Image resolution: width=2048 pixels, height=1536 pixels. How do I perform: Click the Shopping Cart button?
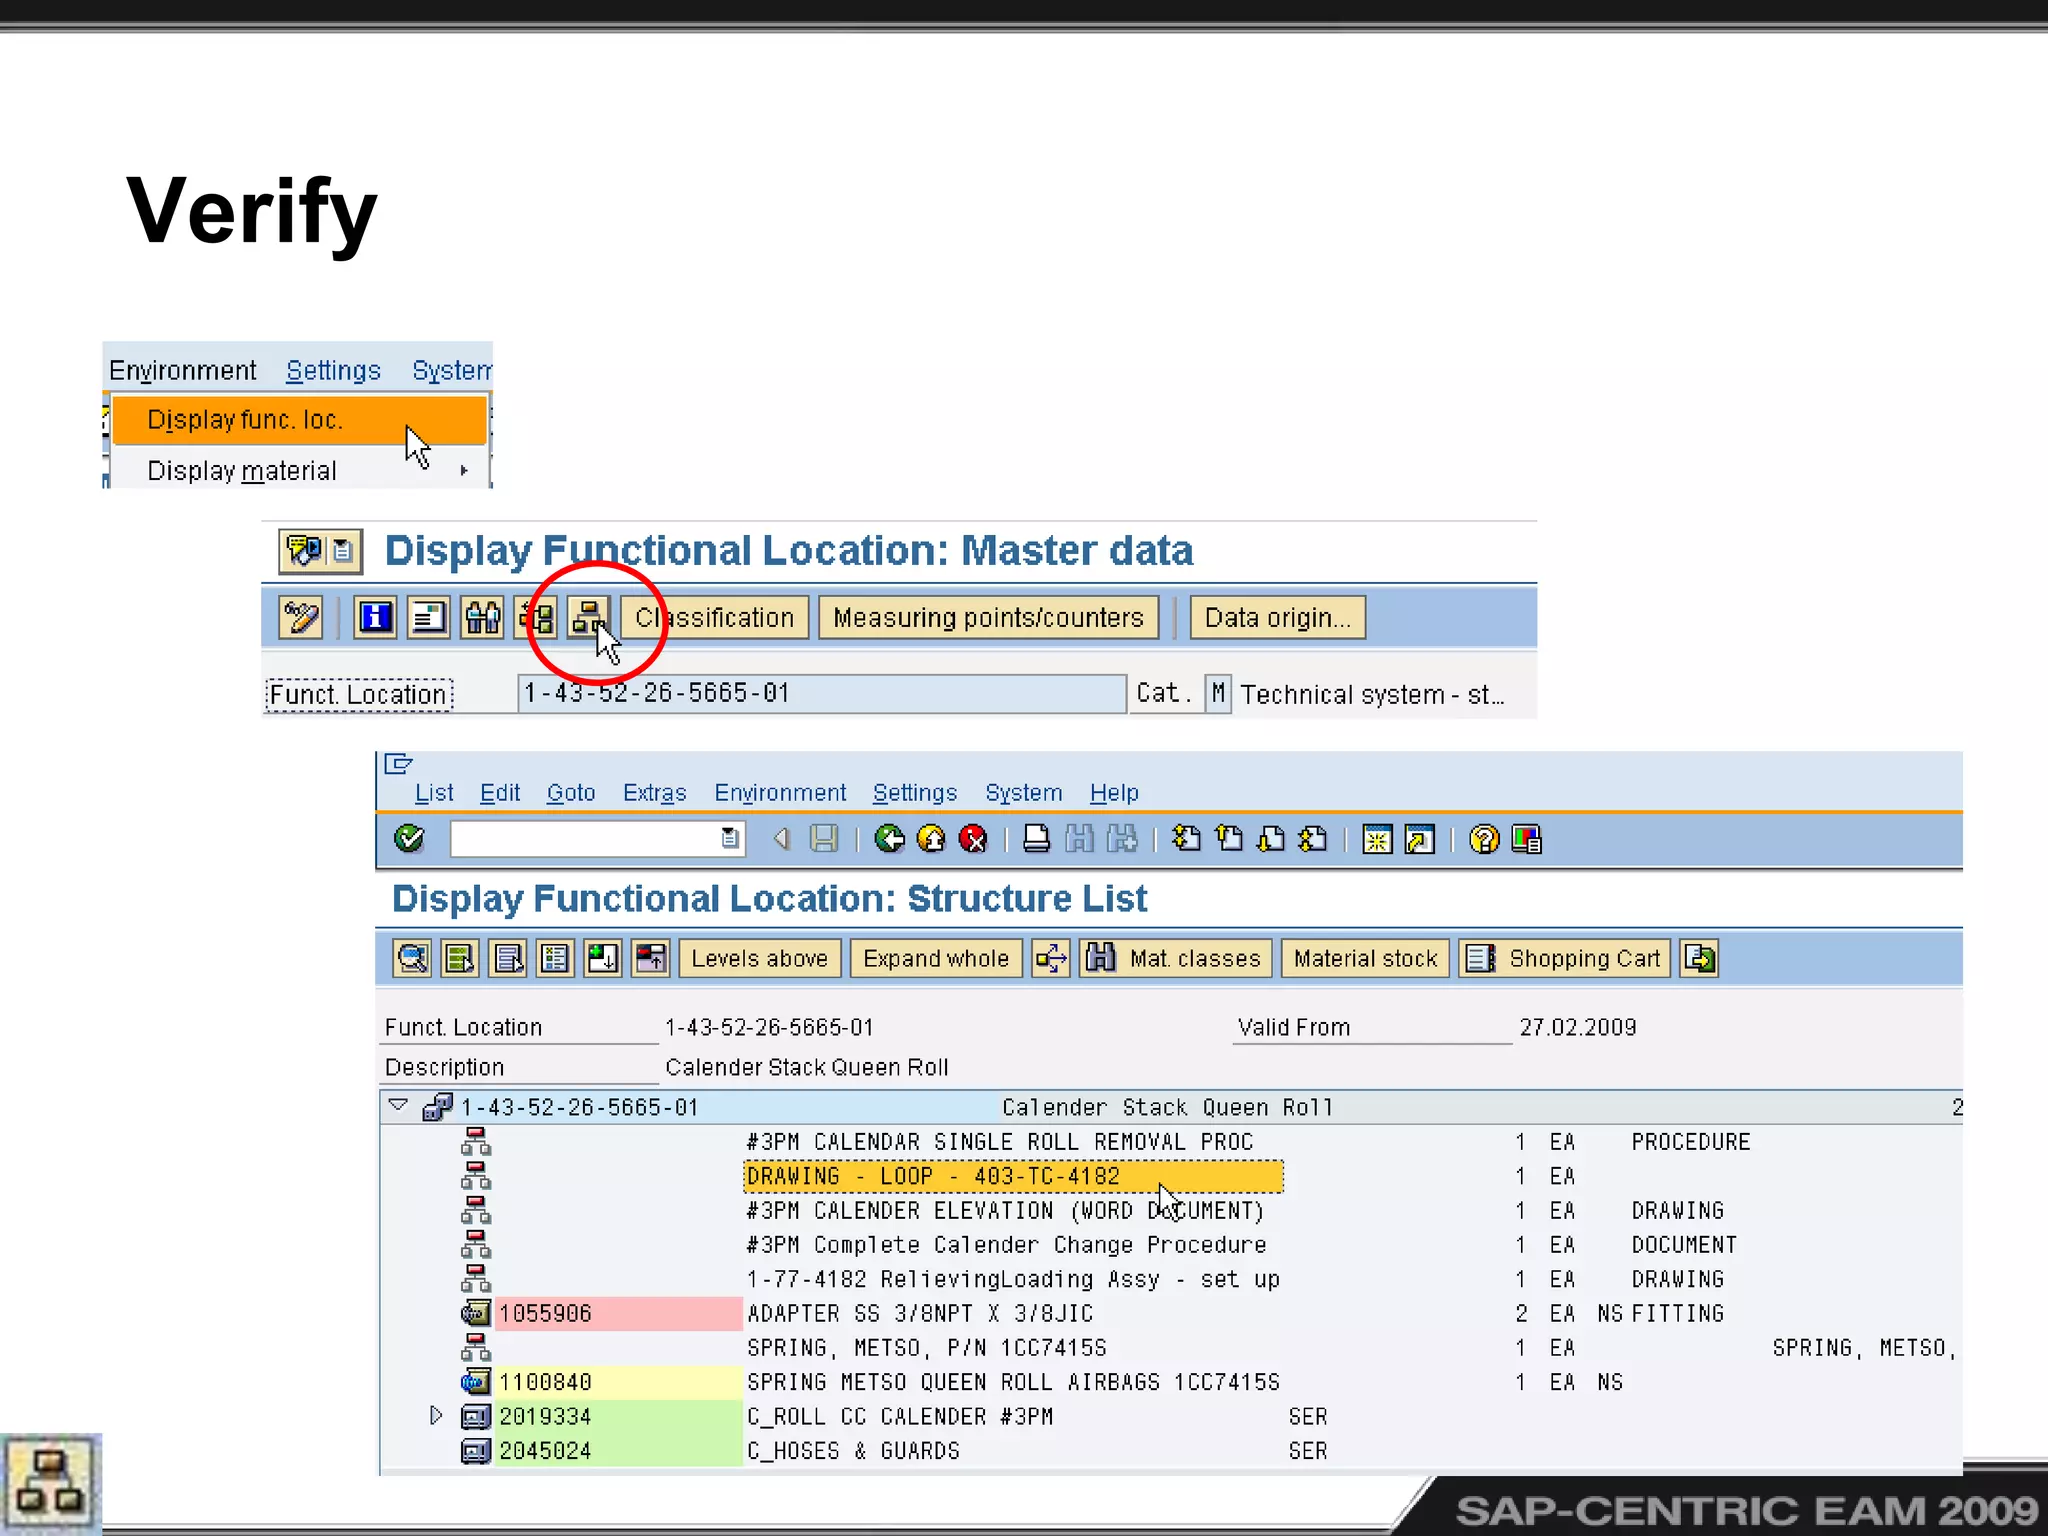tap(1564, 958)
